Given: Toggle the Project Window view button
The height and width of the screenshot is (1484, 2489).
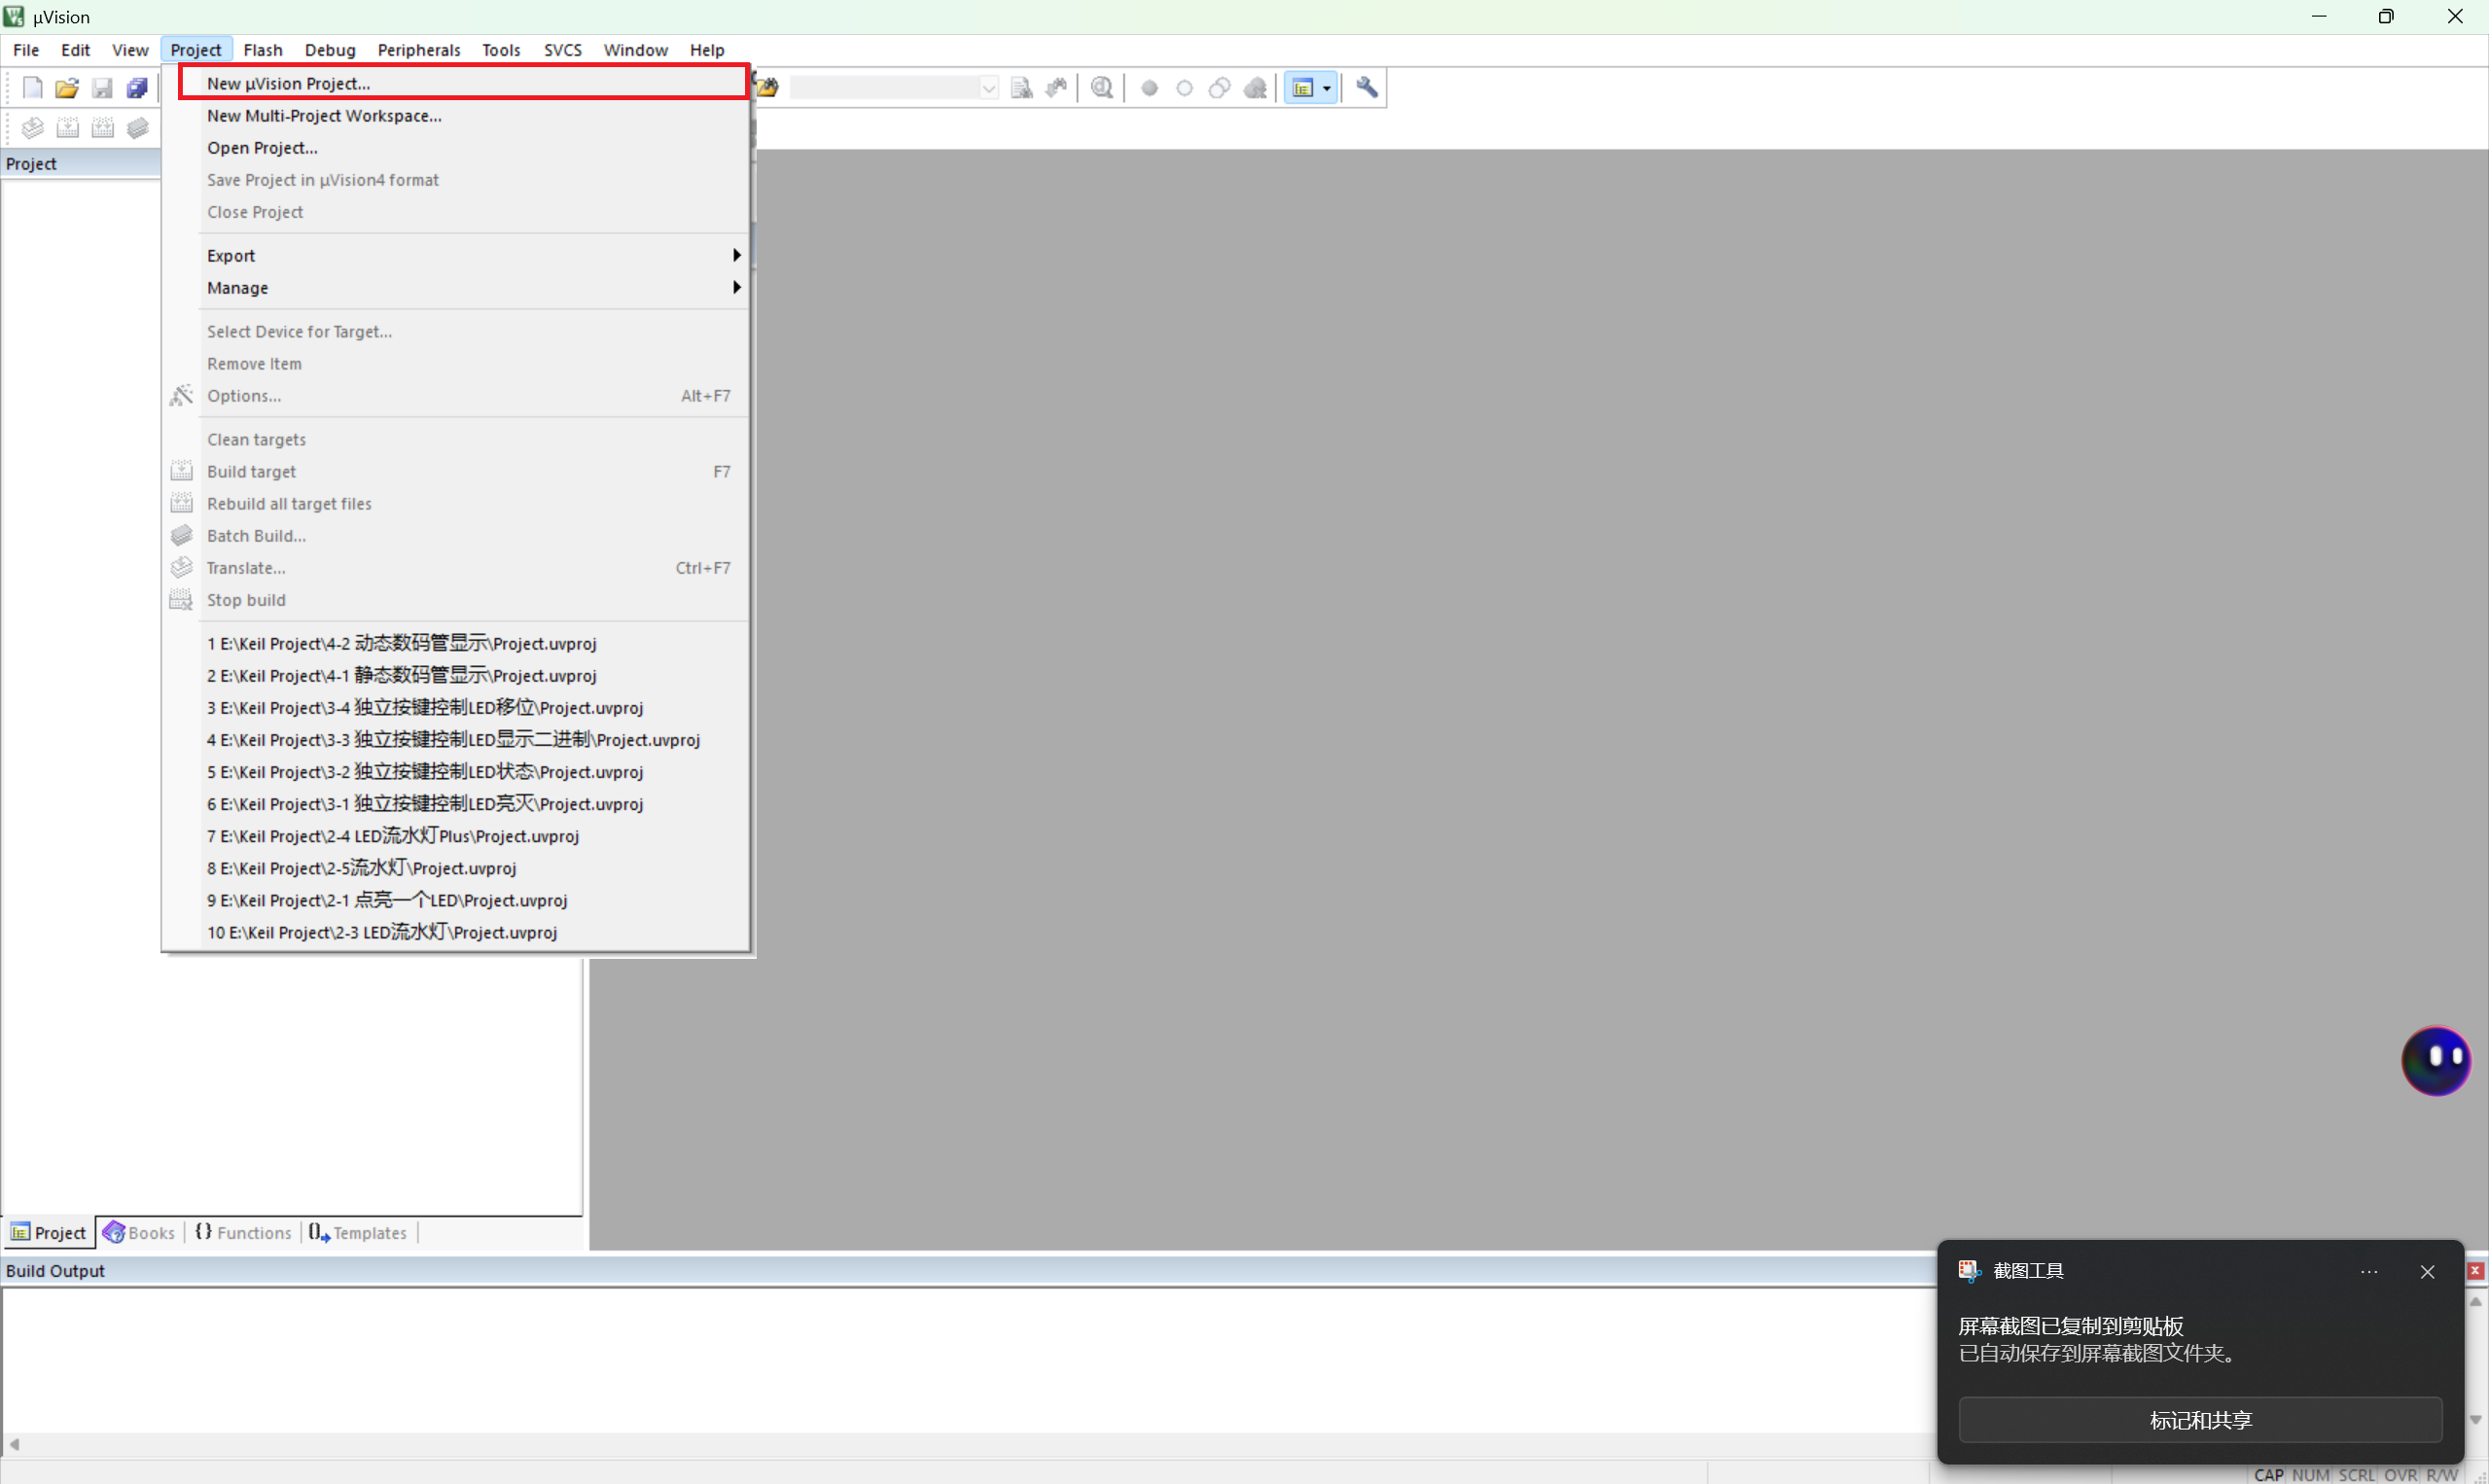Looking at the screenshot, I should [1303, 88].
